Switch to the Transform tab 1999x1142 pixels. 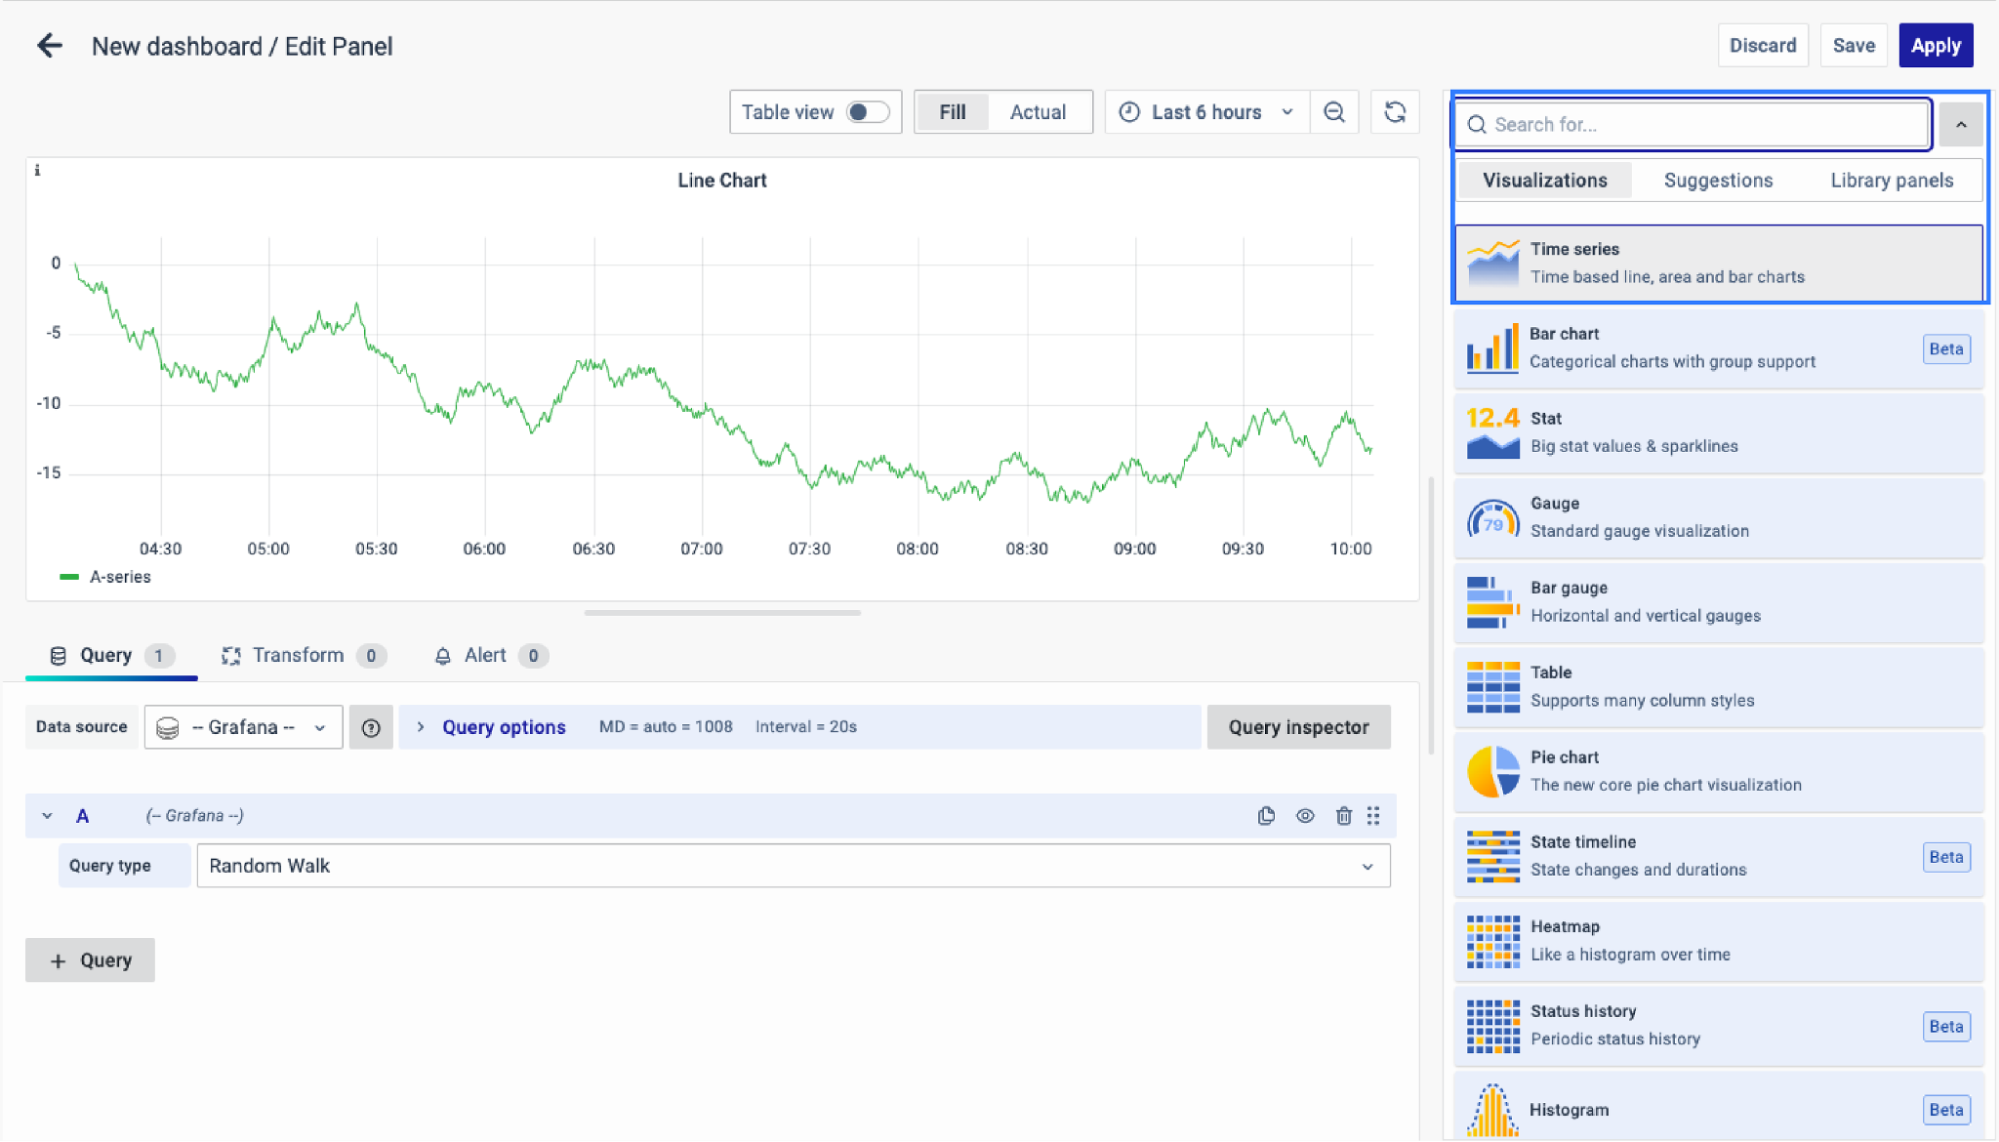(297, 656)
